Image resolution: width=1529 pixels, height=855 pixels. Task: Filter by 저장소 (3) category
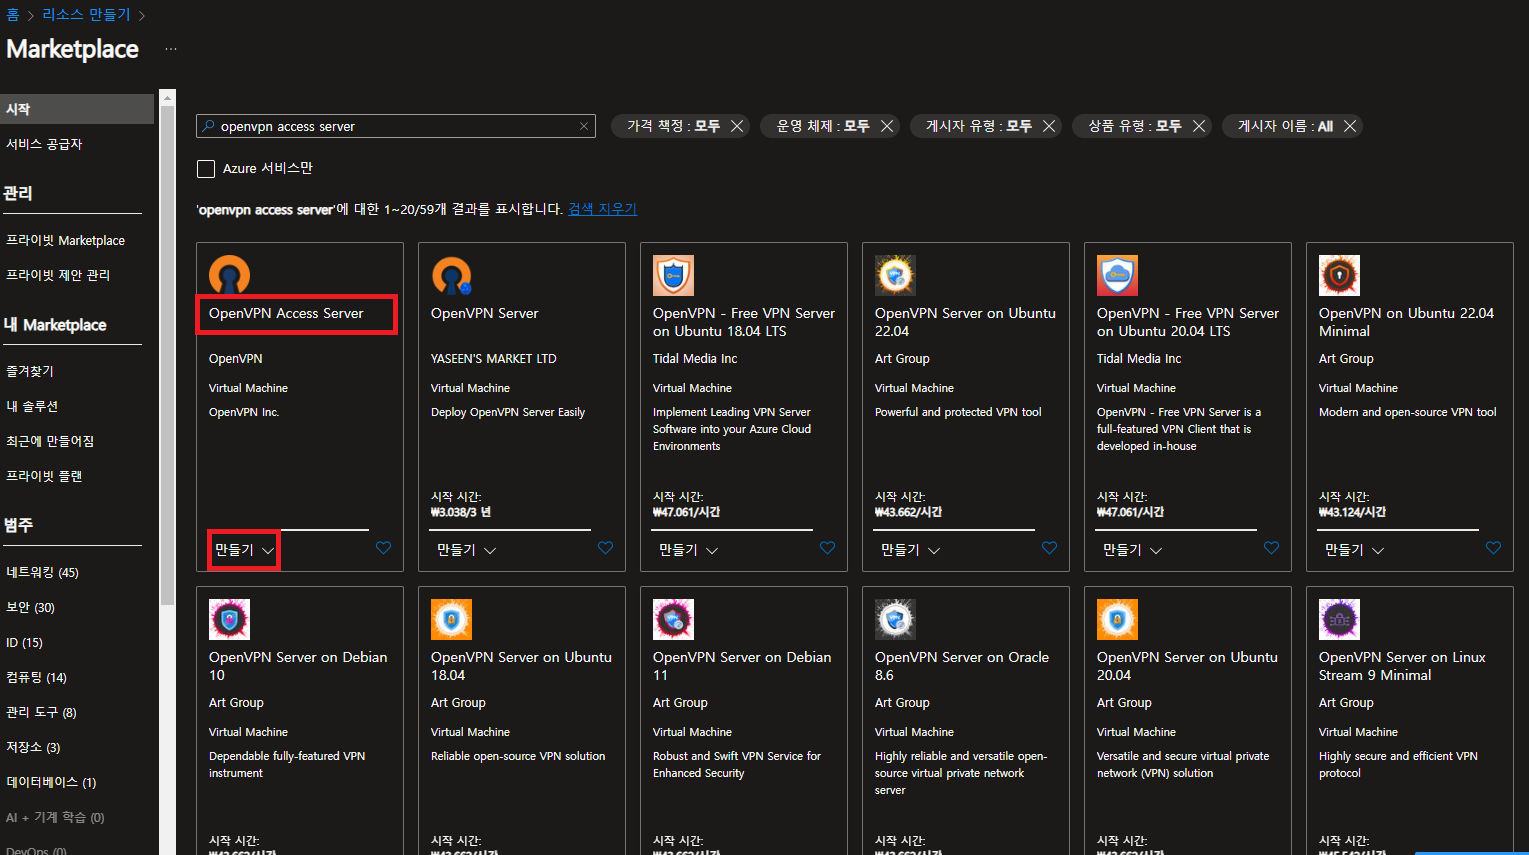[33, 747]
